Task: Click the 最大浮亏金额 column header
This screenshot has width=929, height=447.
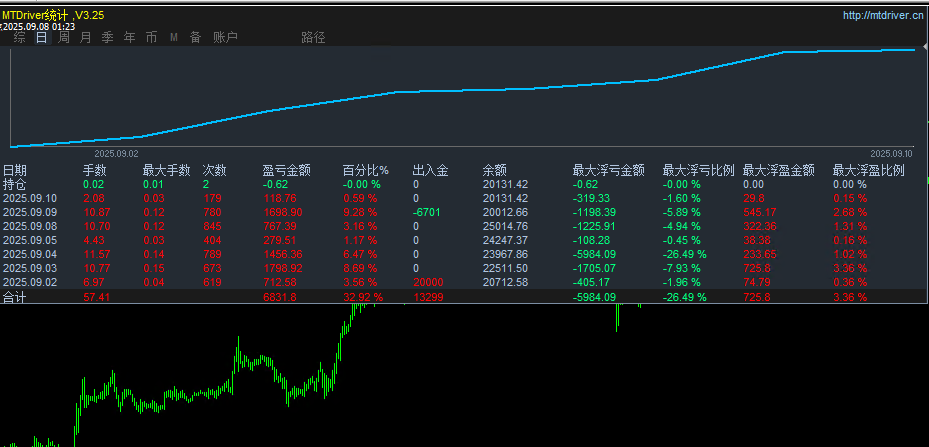Action: click(608, 171)
